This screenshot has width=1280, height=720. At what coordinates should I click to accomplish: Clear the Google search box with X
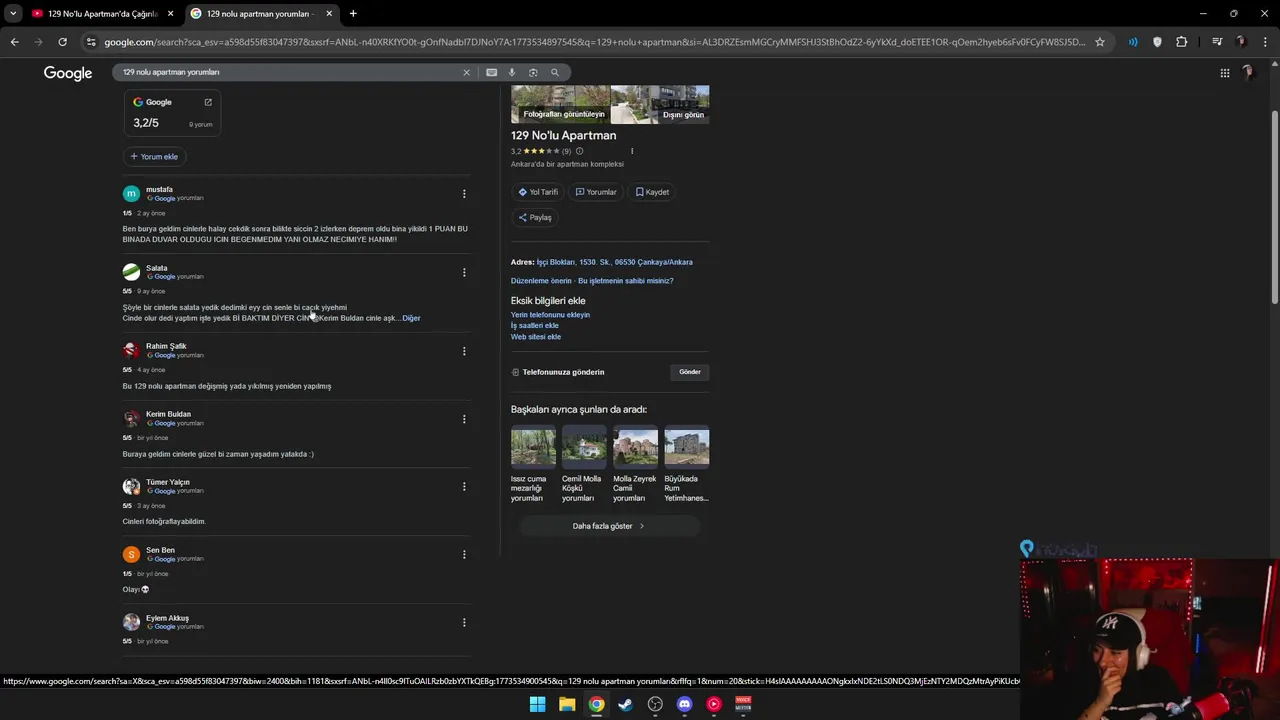coord(466,72)
